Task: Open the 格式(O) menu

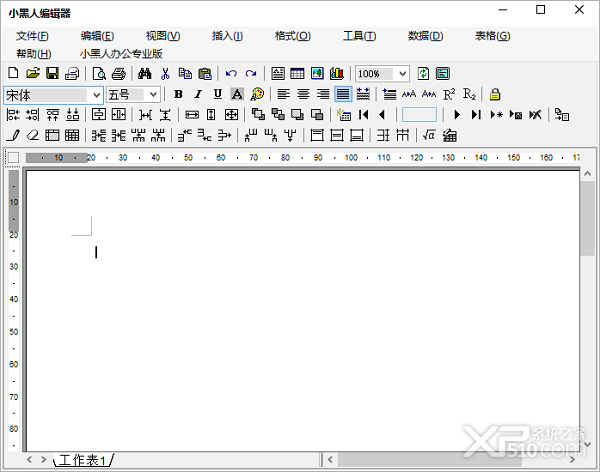Action: (293, 36)
